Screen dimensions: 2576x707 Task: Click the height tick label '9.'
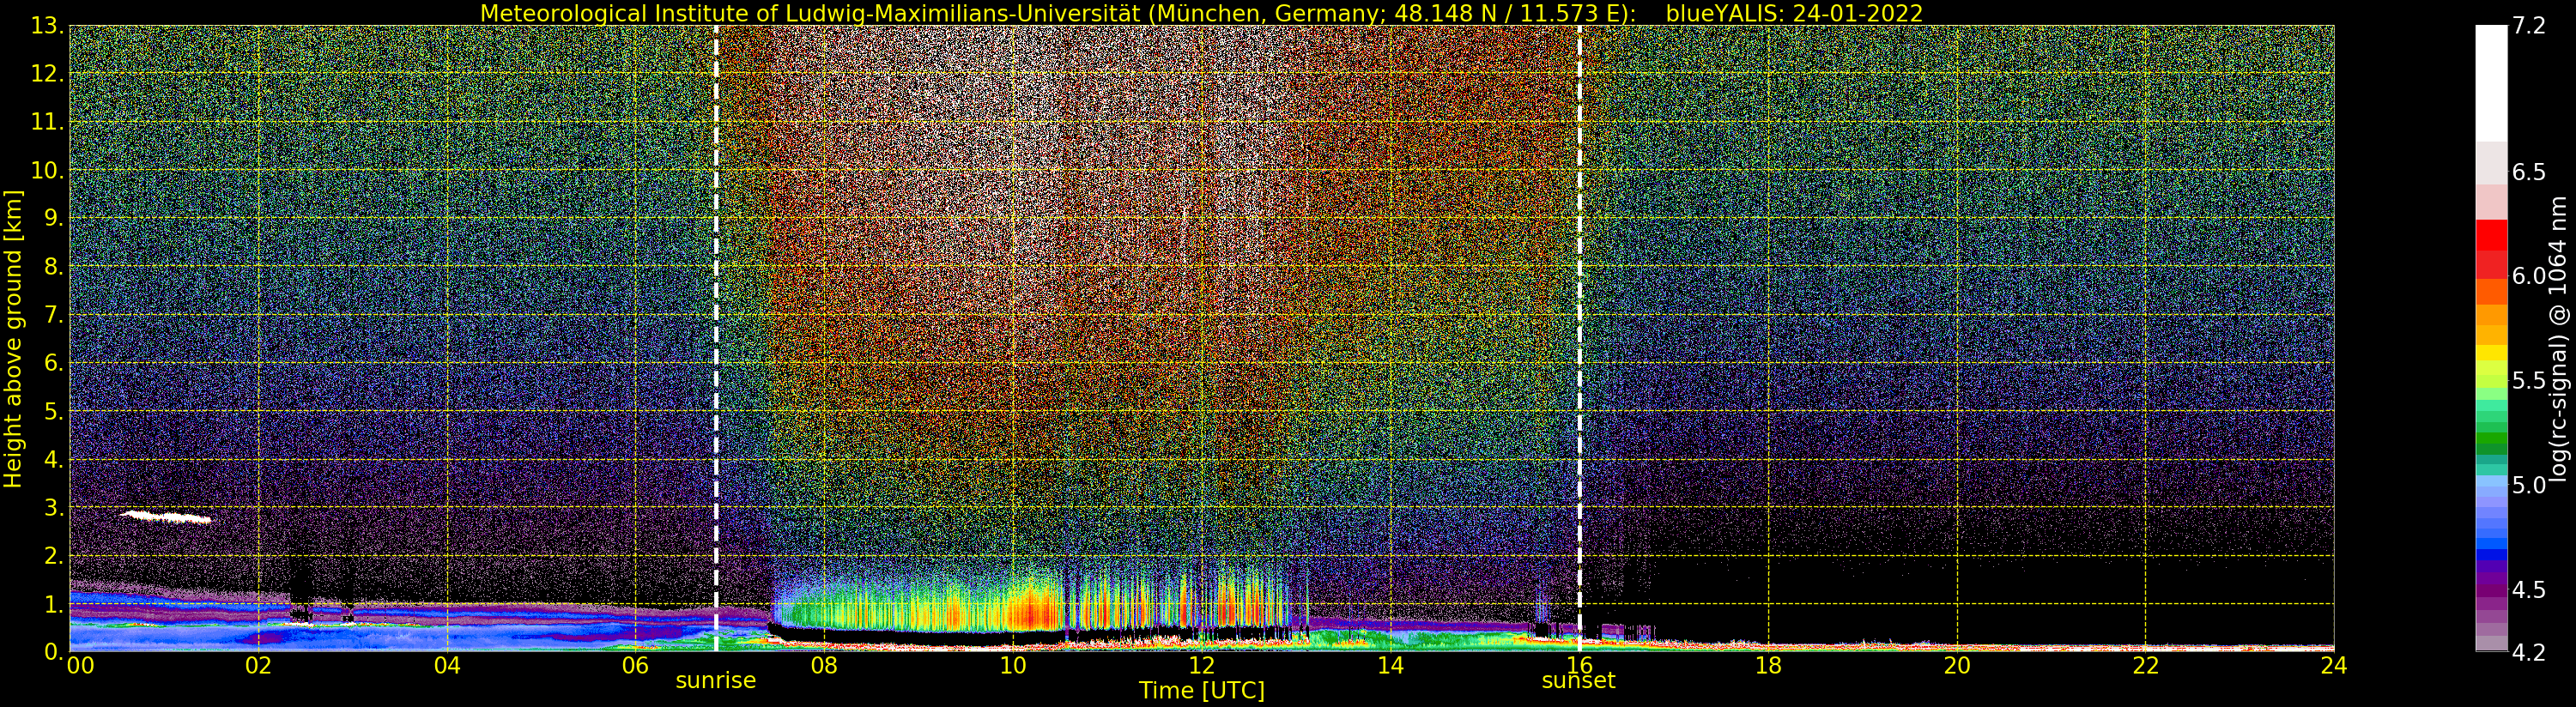tap(54, 218)
